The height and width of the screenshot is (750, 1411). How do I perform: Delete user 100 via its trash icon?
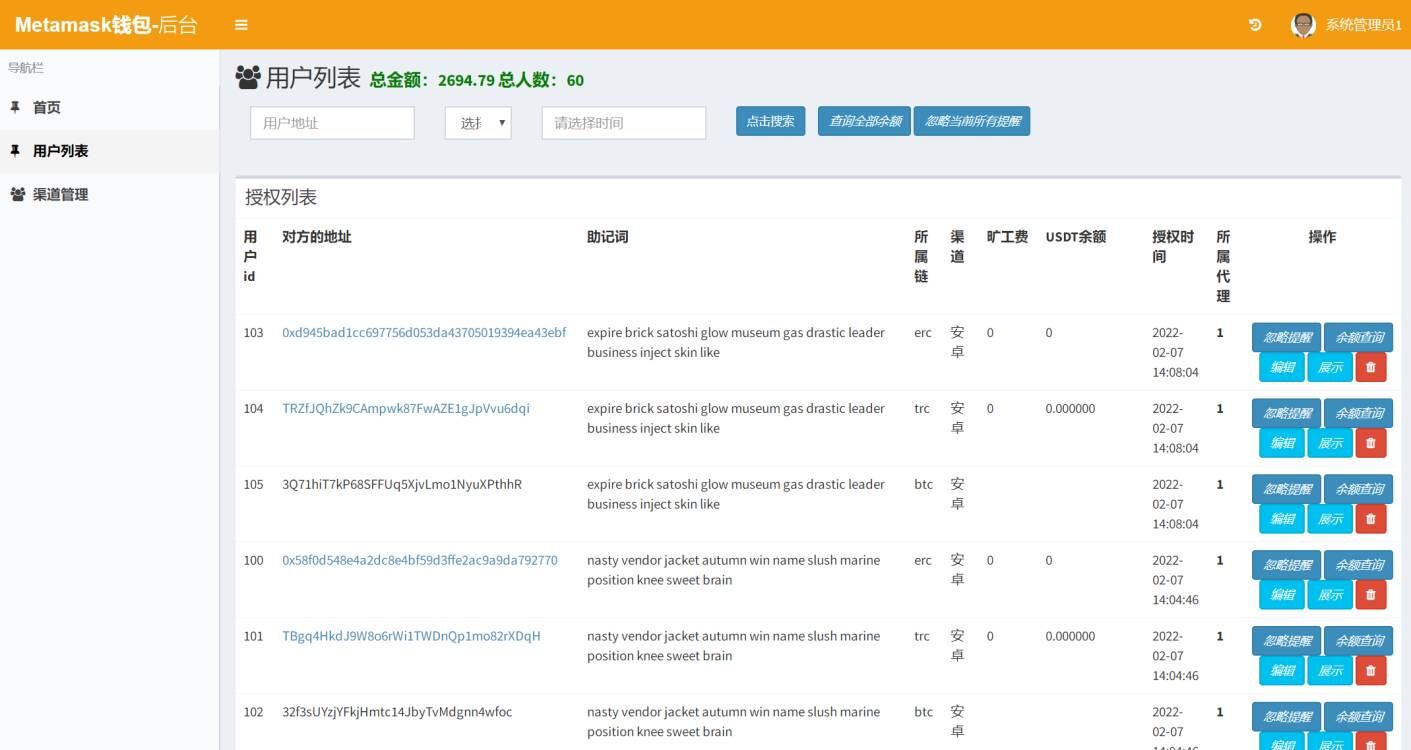1371,594
